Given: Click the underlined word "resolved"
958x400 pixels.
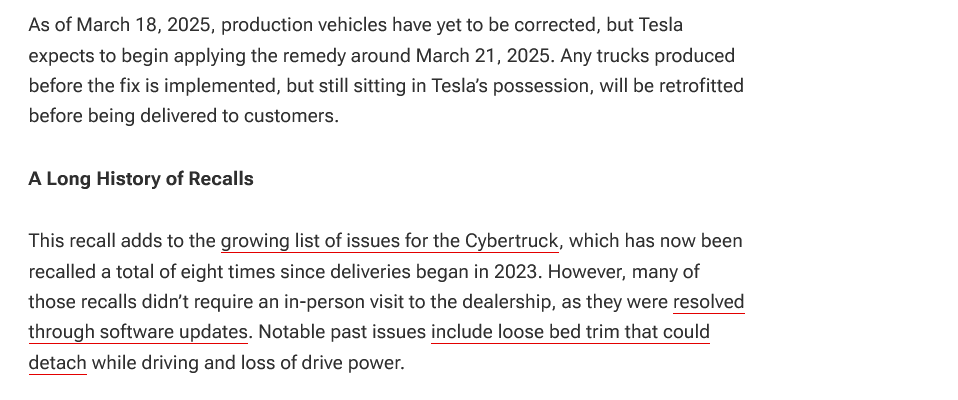Looking at the screenshot, I should click(709, 302).
